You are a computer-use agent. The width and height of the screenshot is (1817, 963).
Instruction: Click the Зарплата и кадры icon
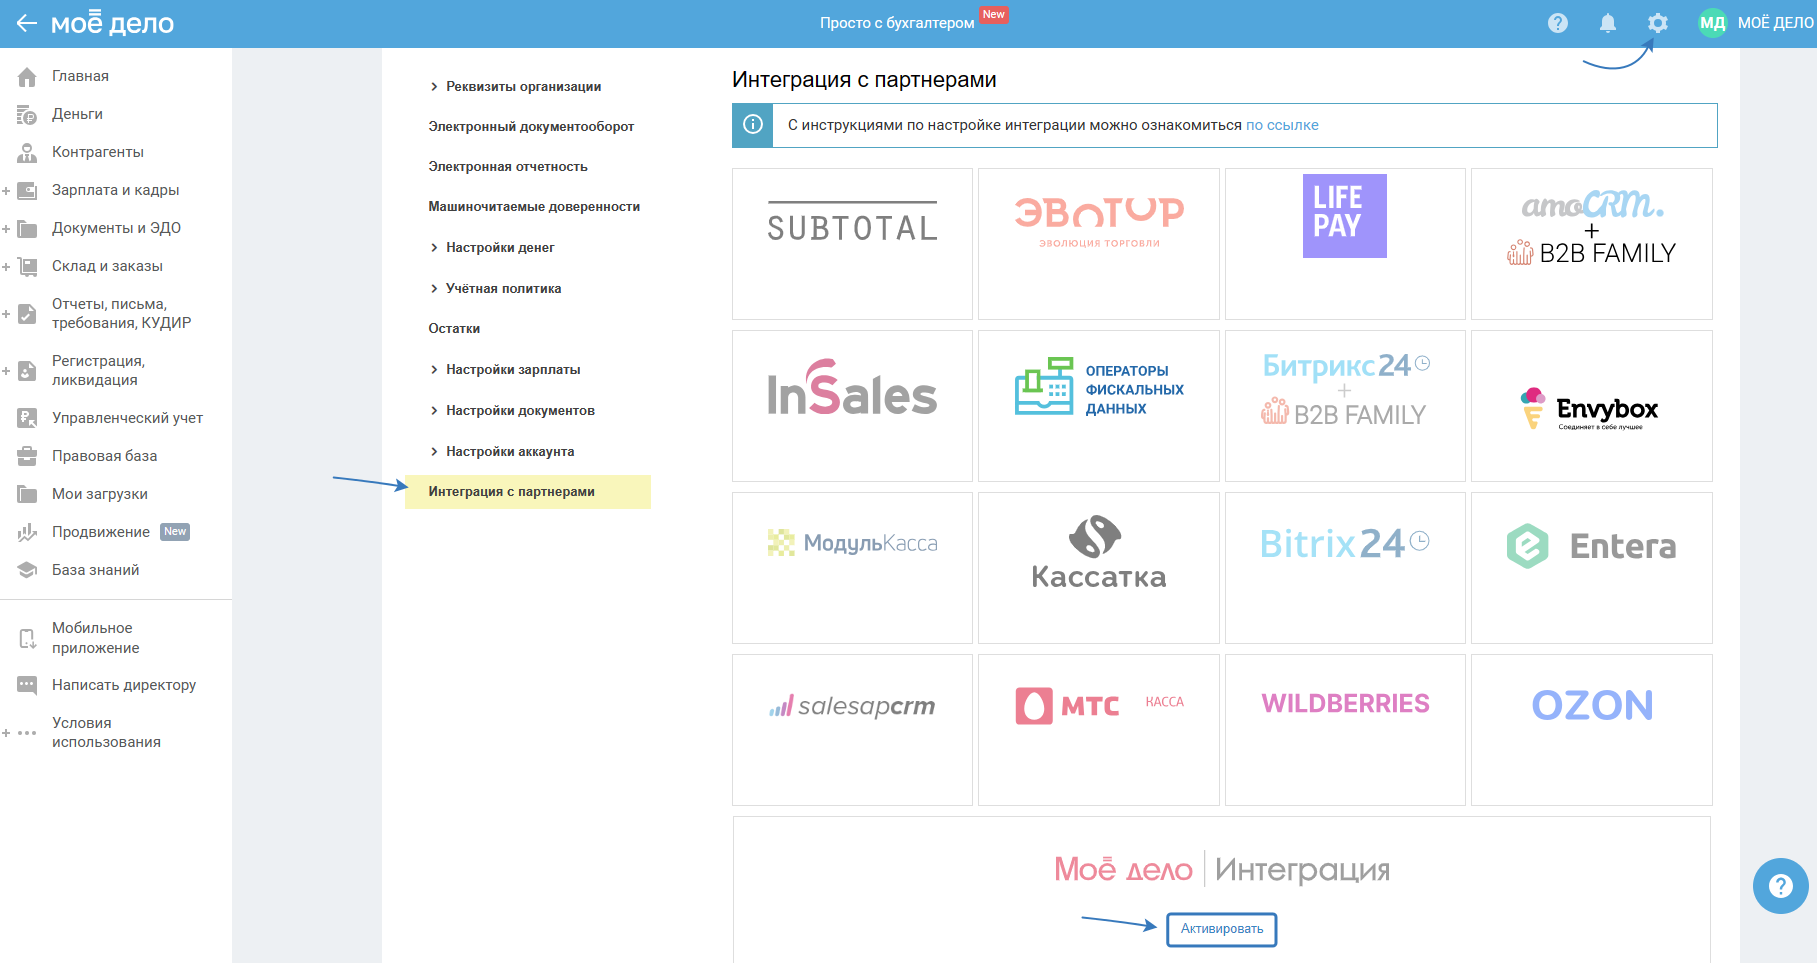coord(27,191)
